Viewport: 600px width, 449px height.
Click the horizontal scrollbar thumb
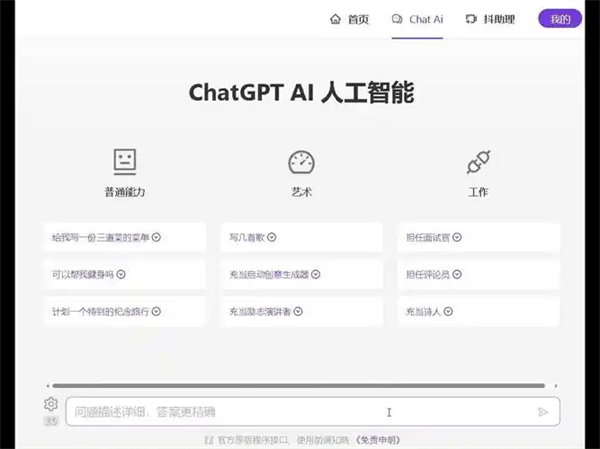point(298,385)
